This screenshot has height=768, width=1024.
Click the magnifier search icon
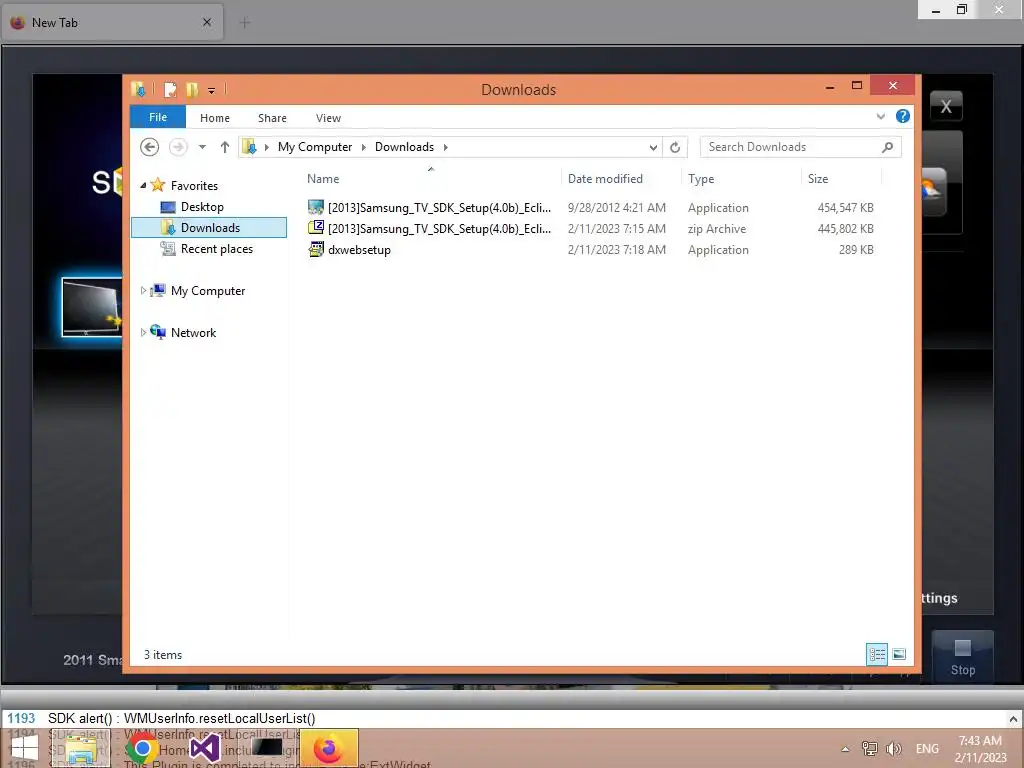click(x=888, y=147)
